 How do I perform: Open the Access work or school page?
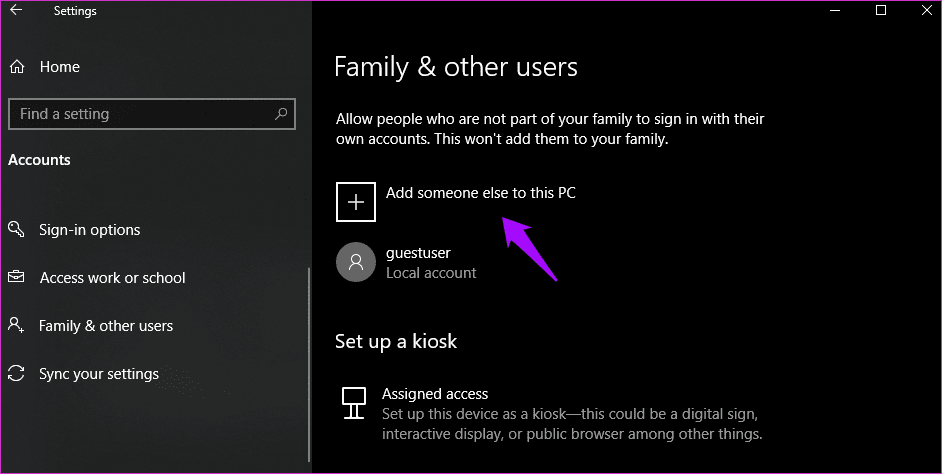coord(112,278)
